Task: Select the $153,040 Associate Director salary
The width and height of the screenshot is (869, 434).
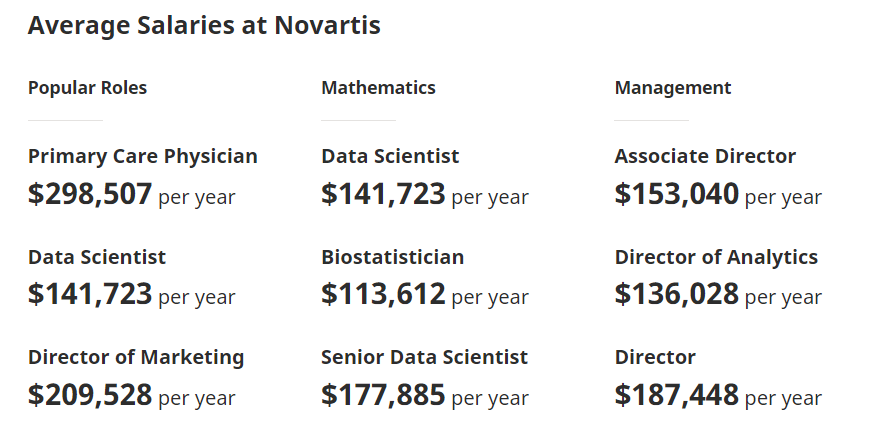Action: [x=676, y=193]
